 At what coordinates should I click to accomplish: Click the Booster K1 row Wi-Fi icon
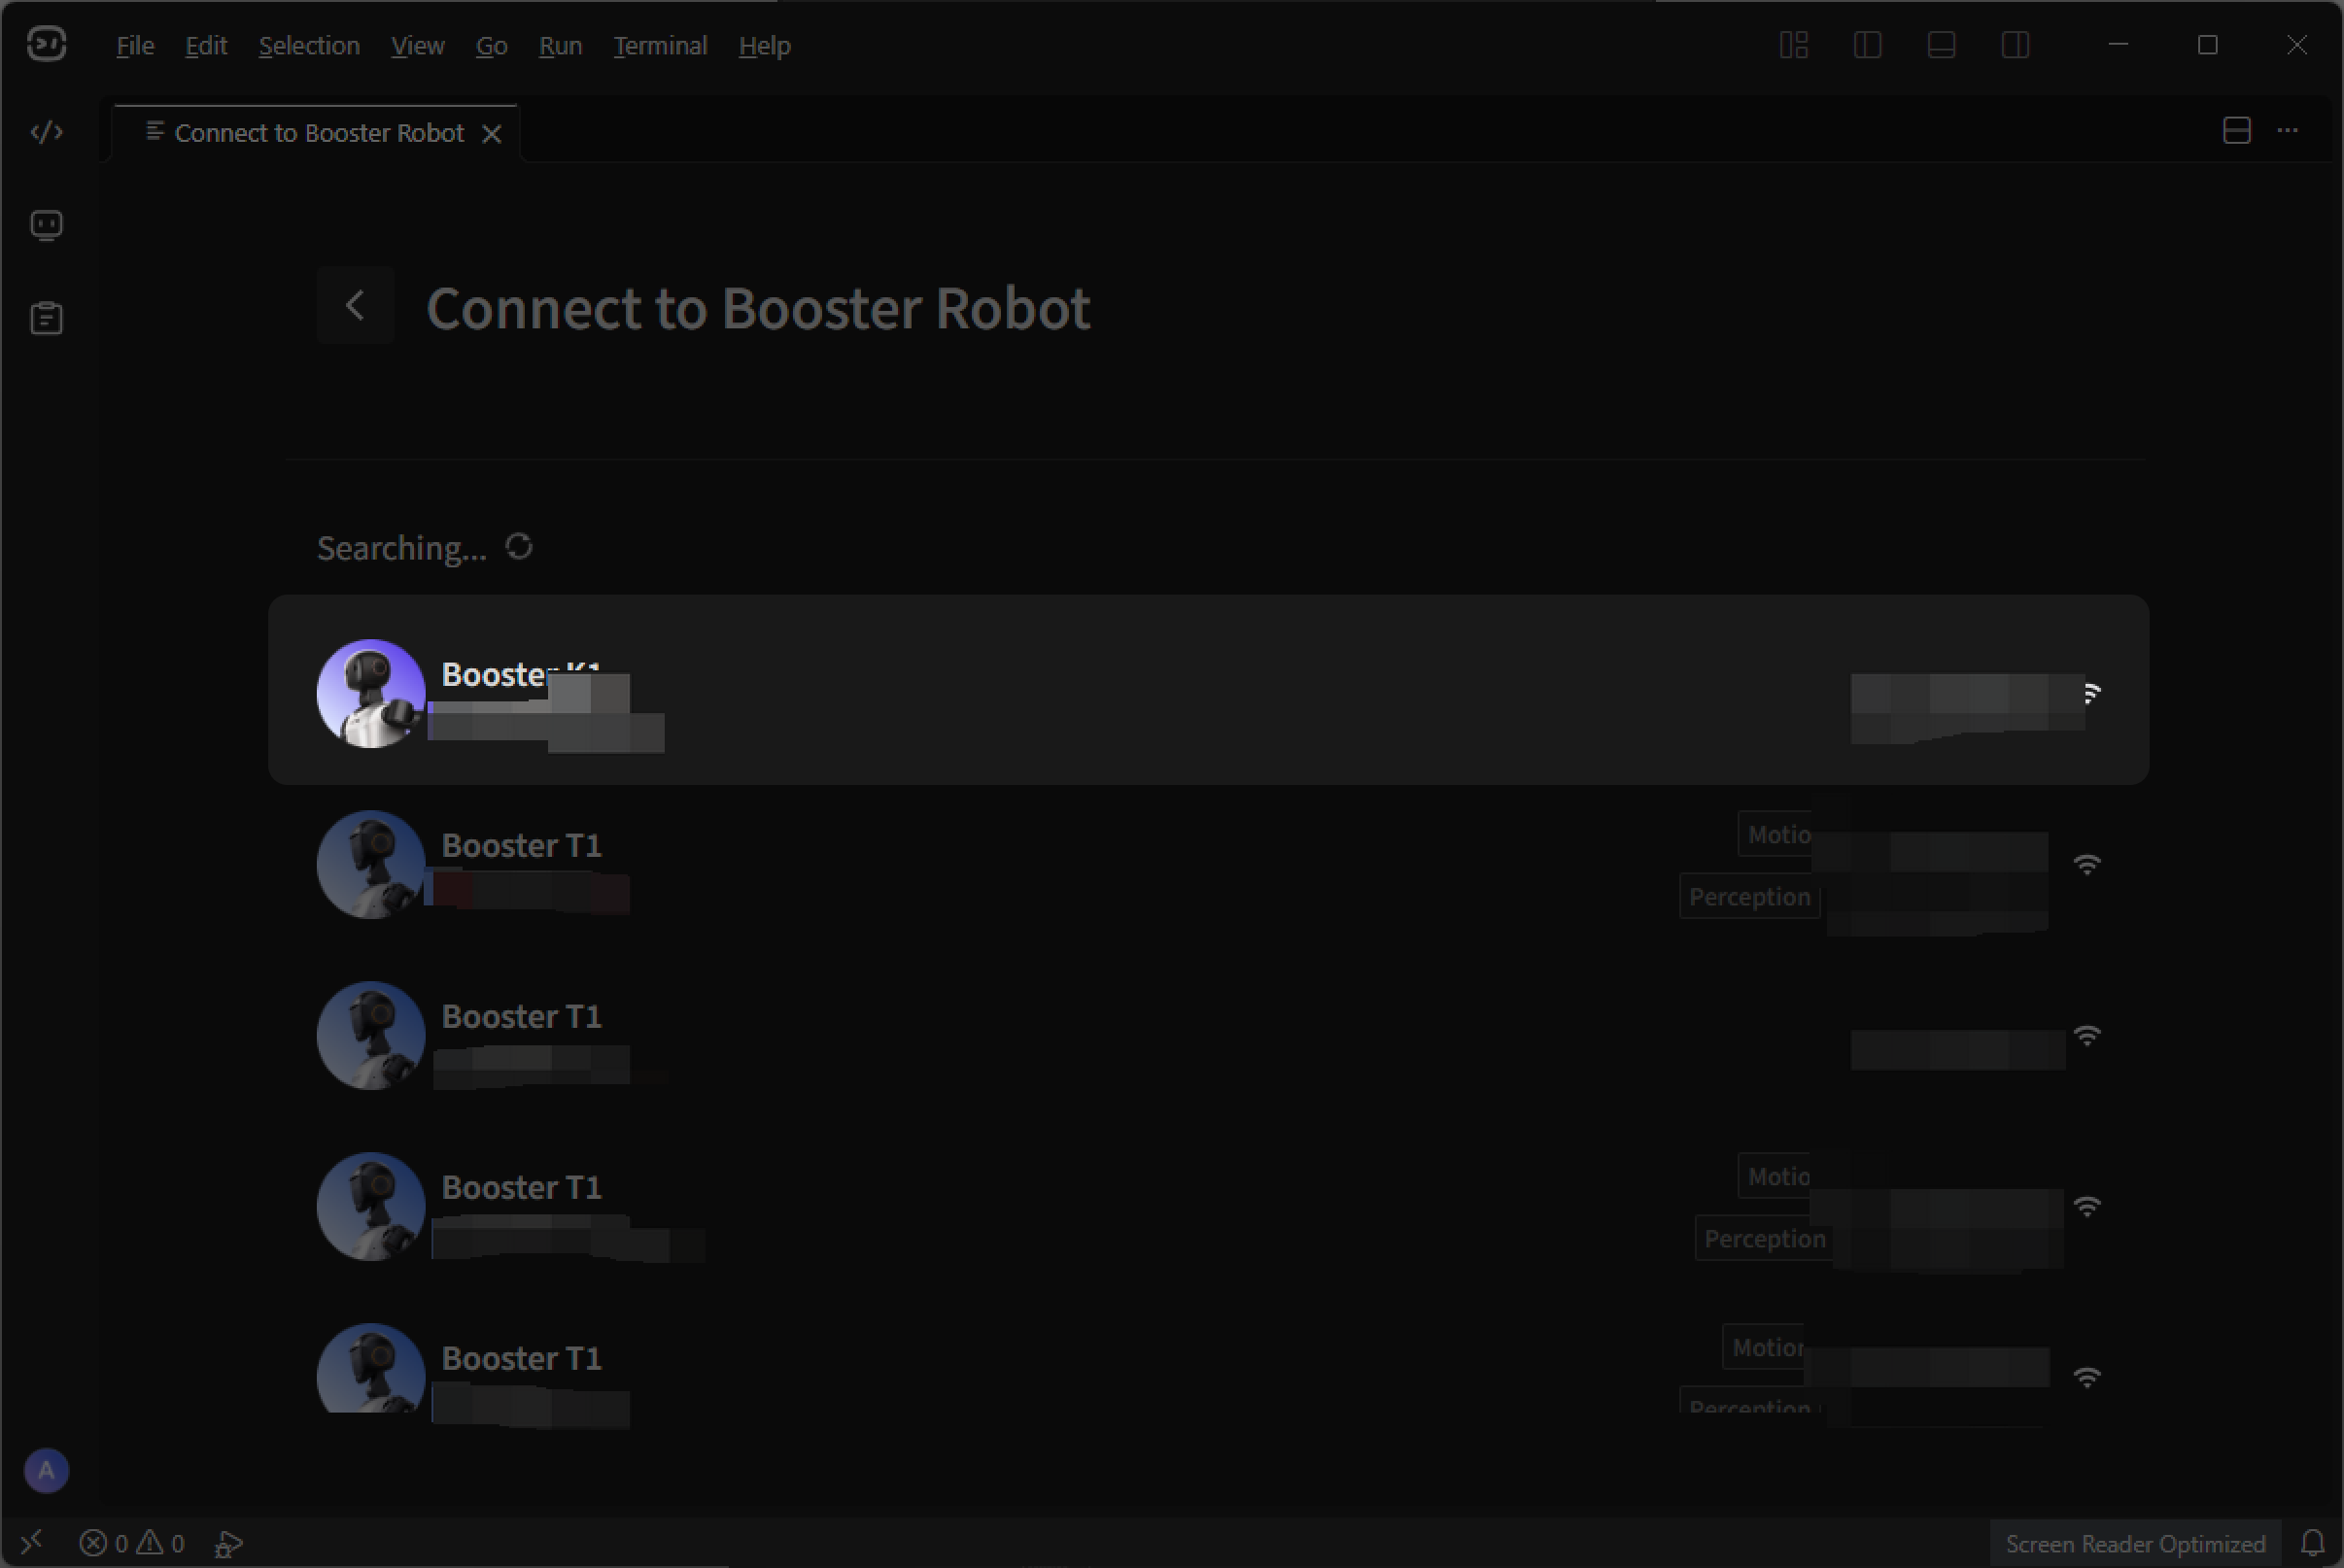[2091, 693]
